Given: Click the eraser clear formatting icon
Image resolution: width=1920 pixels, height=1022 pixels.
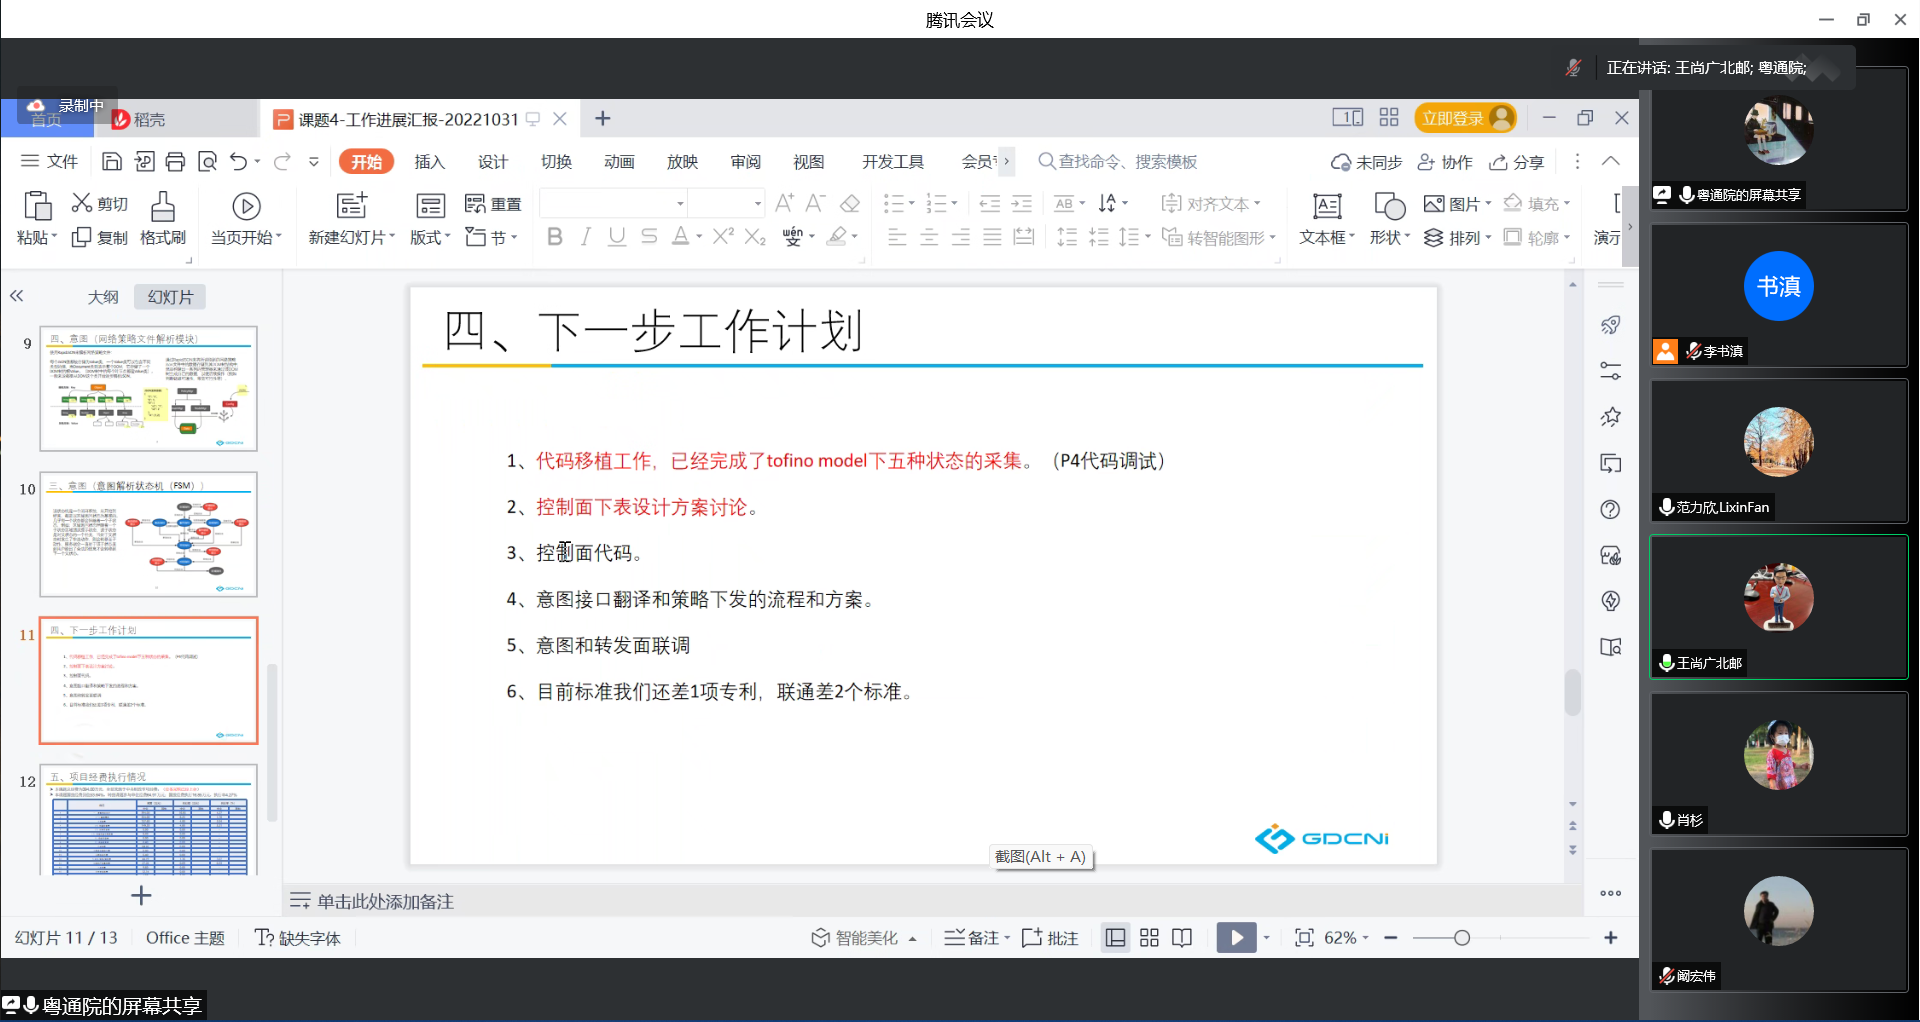Looking at the screenshot, I should pyautogui.click(x=850, y=204).
